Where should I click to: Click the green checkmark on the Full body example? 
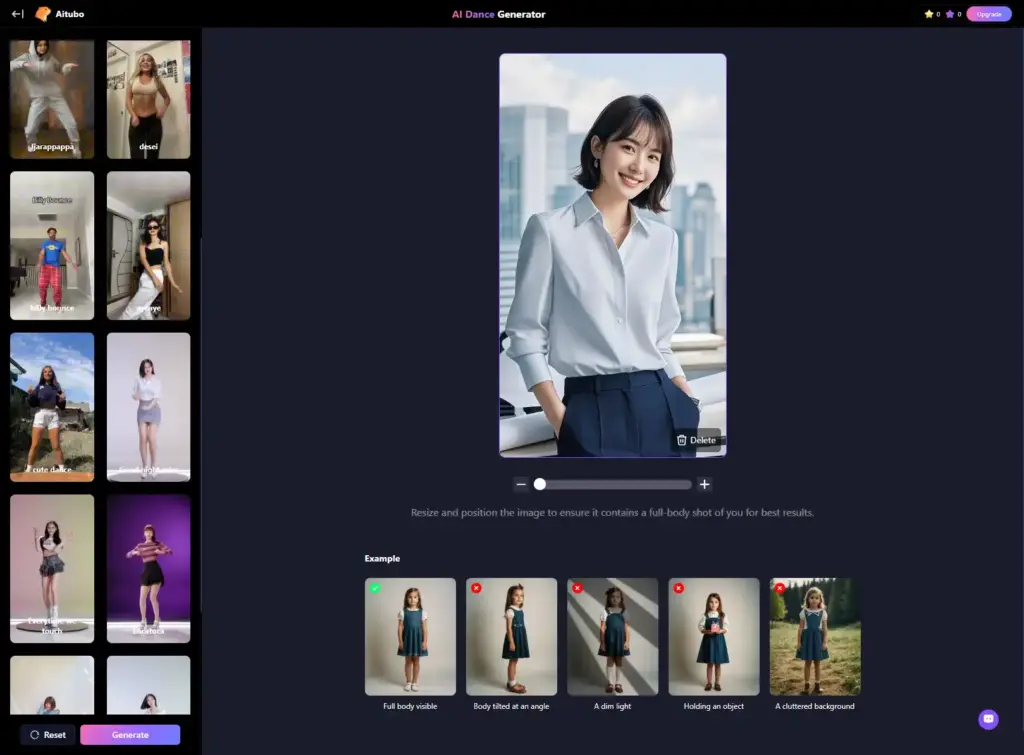[x=375, y=588]
